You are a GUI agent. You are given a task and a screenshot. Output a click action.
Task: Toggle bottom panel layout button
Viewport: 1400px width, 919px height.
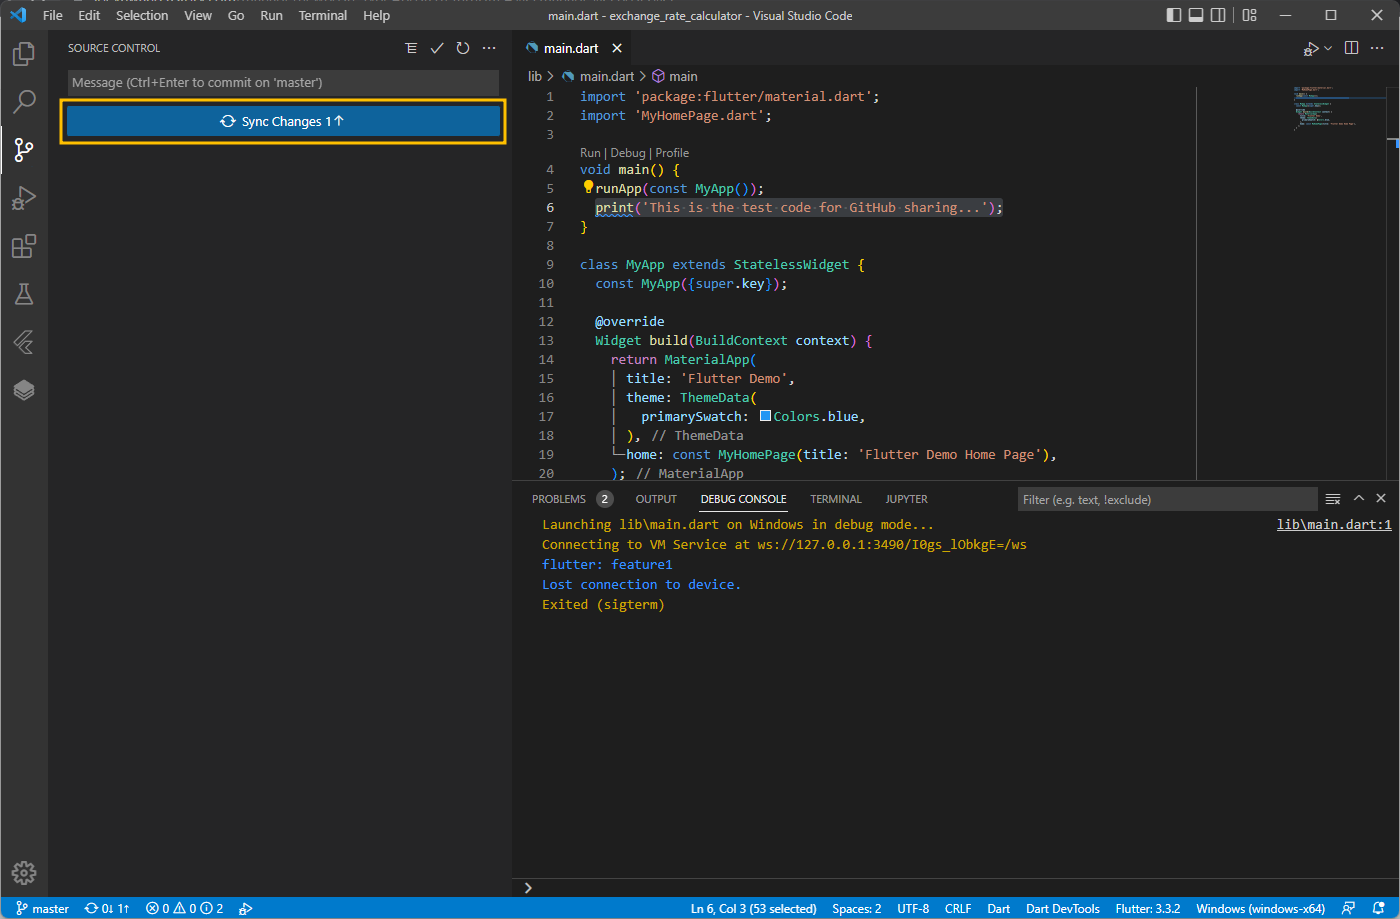[x=1196, y=15]
